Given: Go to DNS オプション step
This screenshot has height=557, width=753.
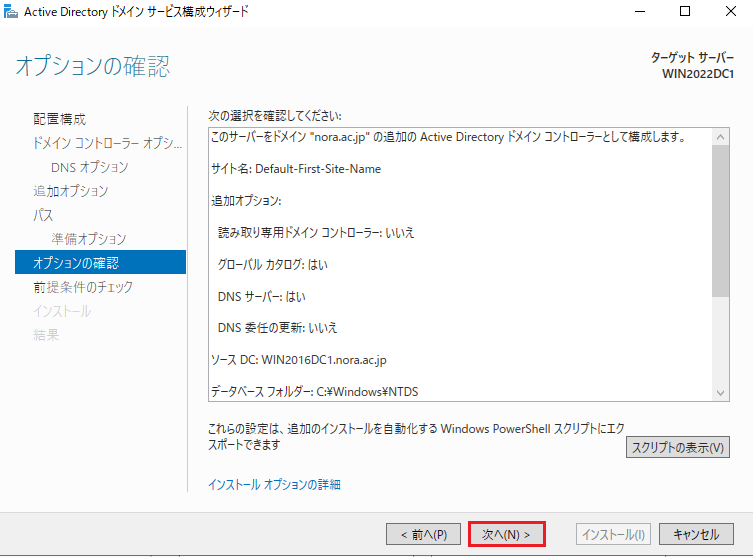Looking at the screenshot, I should tap(90, 167).
